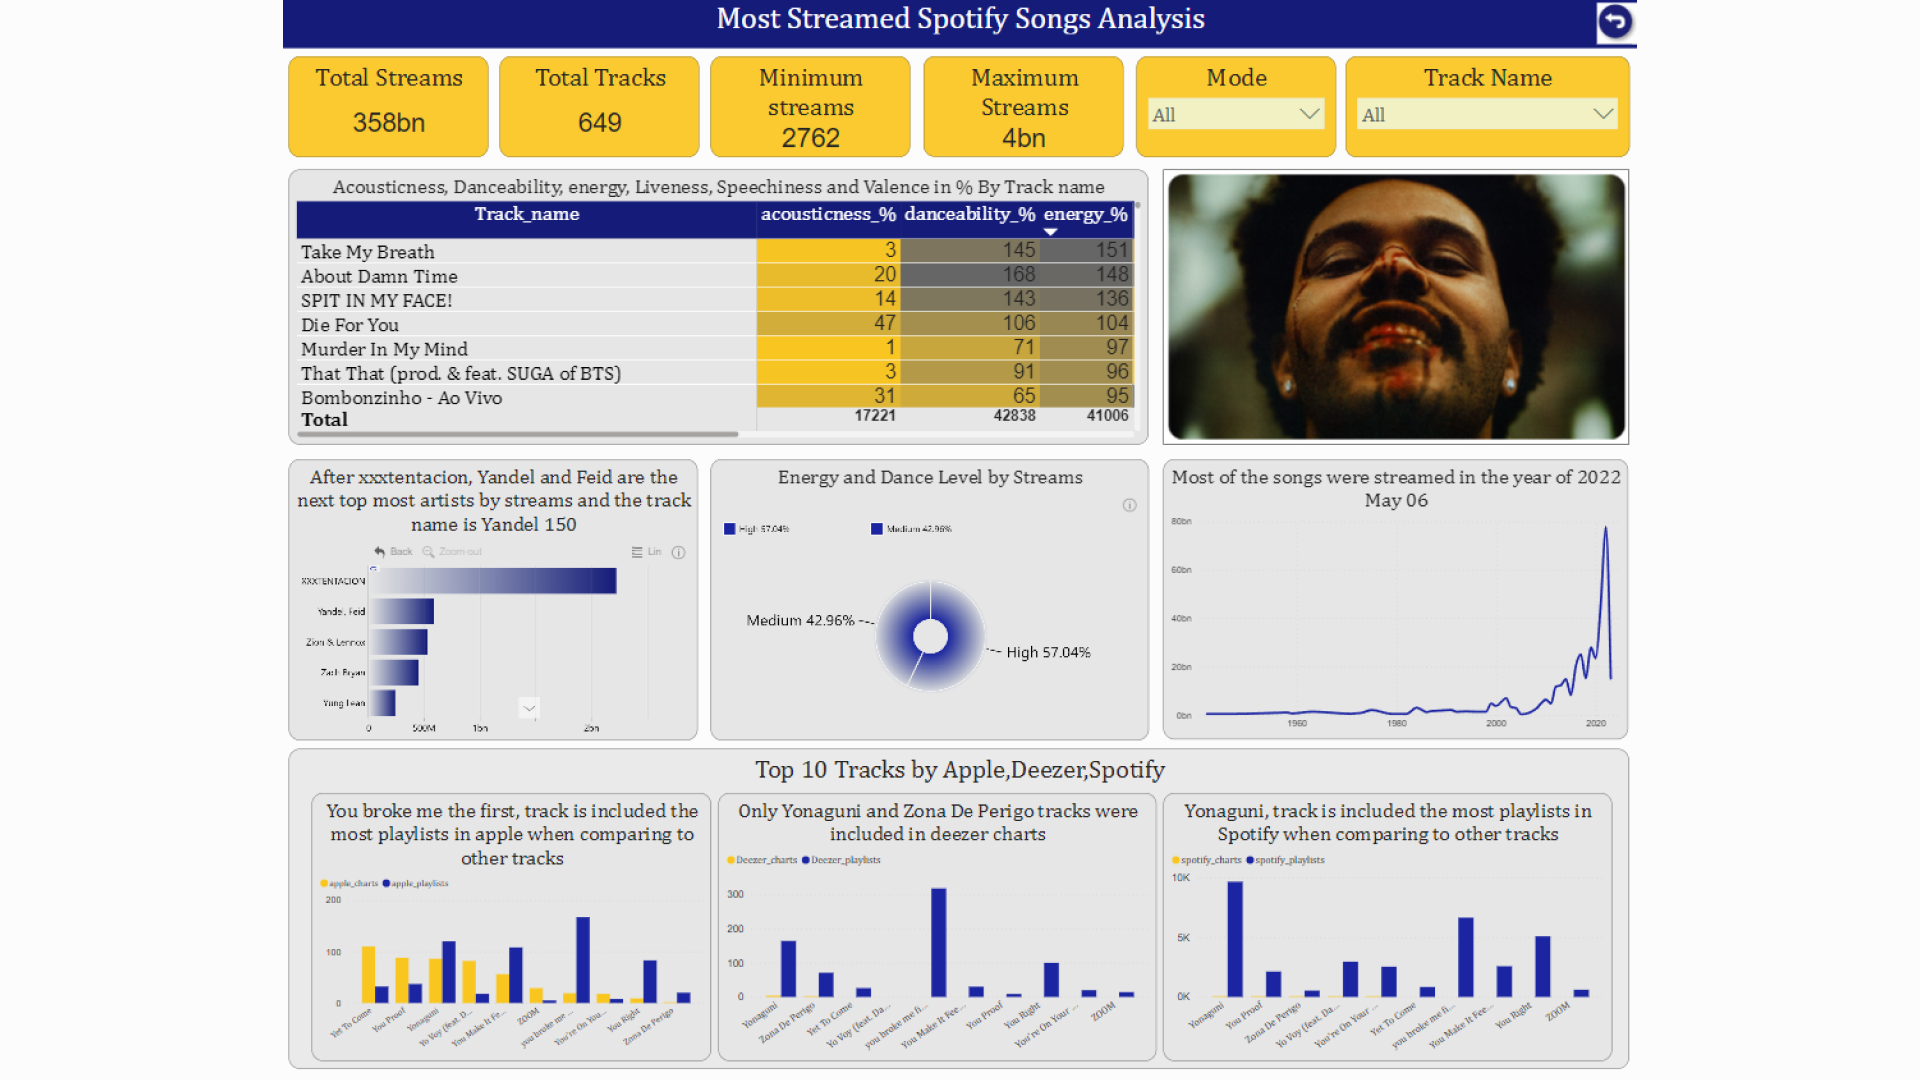Click the Total row label in table

324,419
